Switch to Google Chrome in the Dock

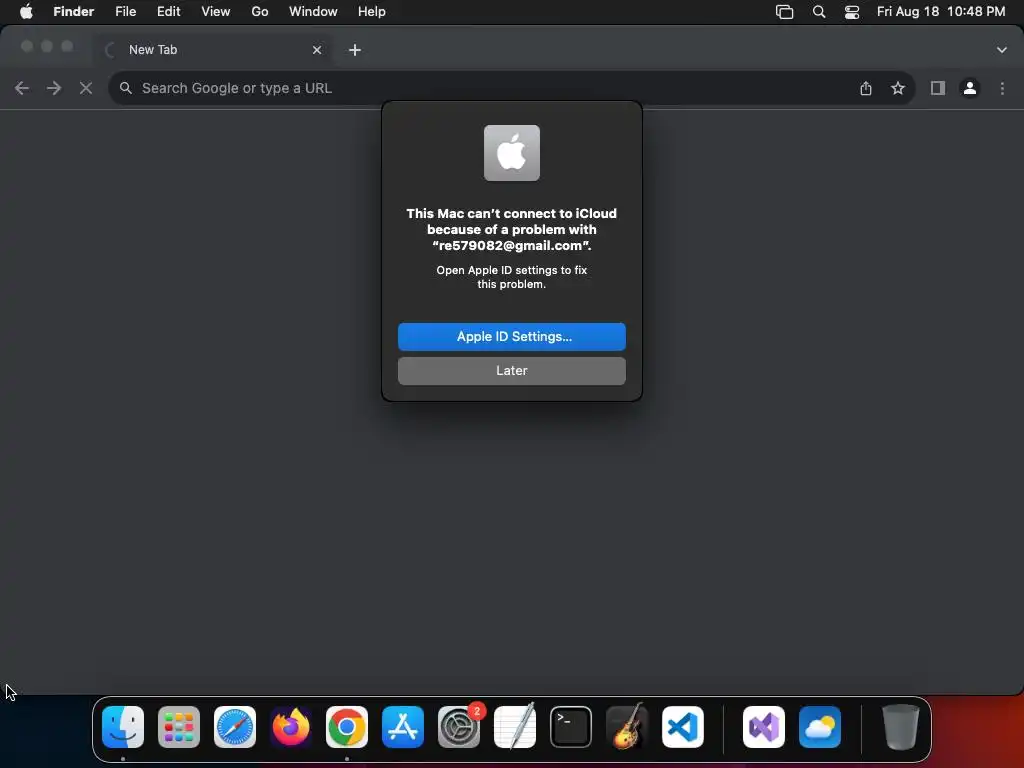tap(347, 727)
